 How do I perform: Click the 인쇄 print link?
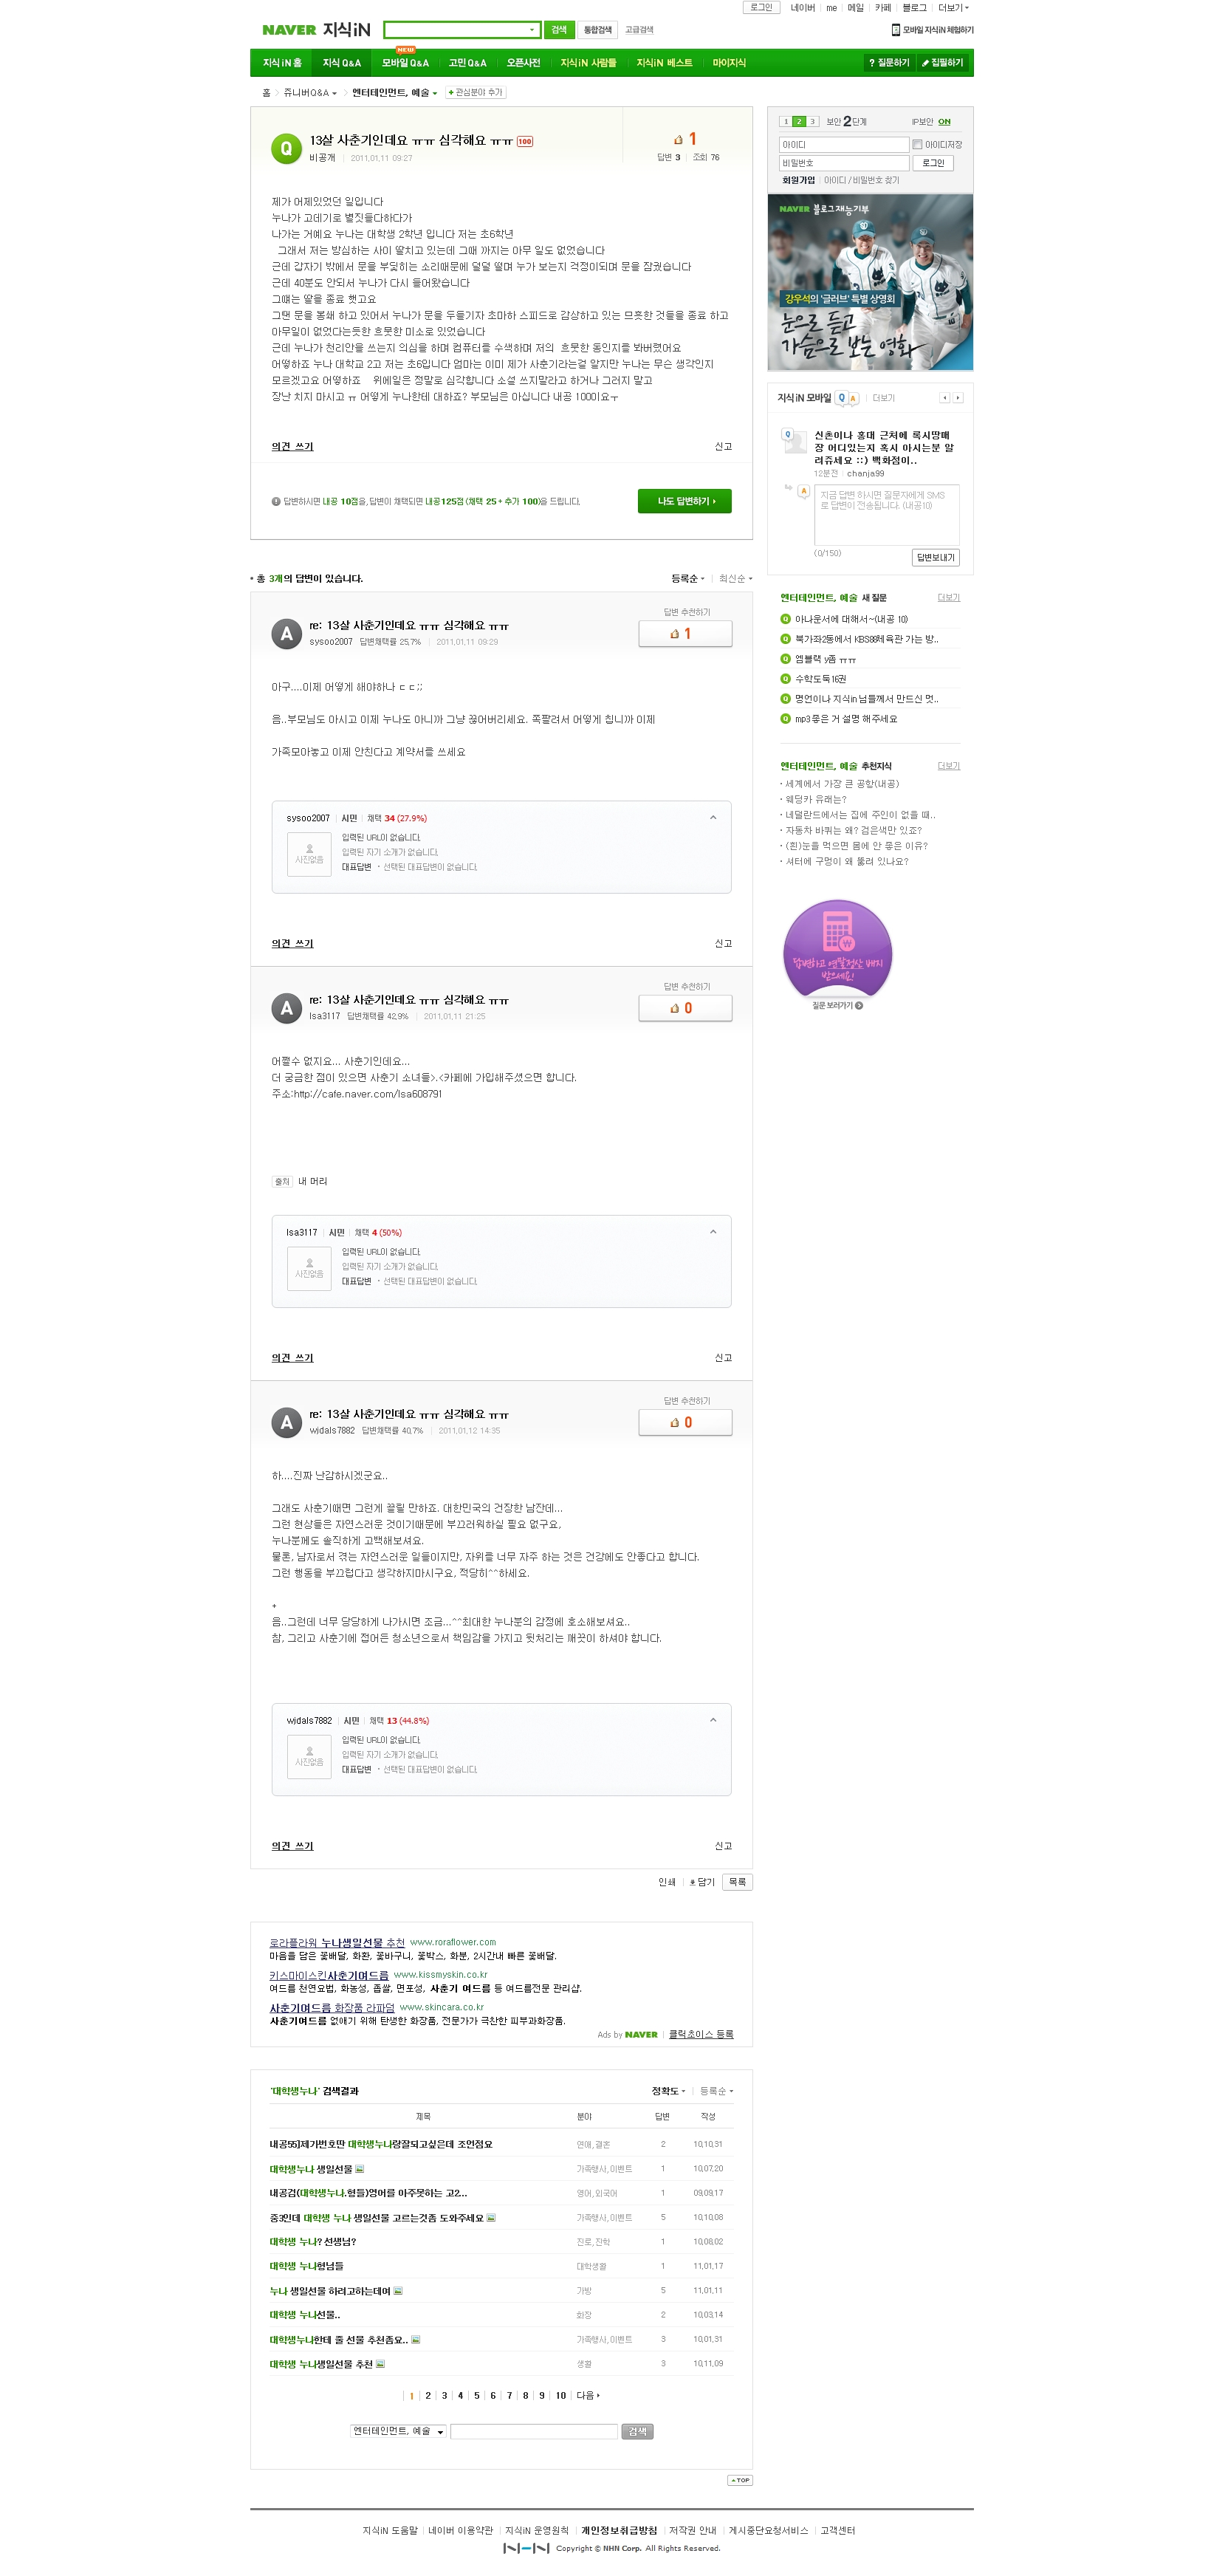(x=666, y=1882)
